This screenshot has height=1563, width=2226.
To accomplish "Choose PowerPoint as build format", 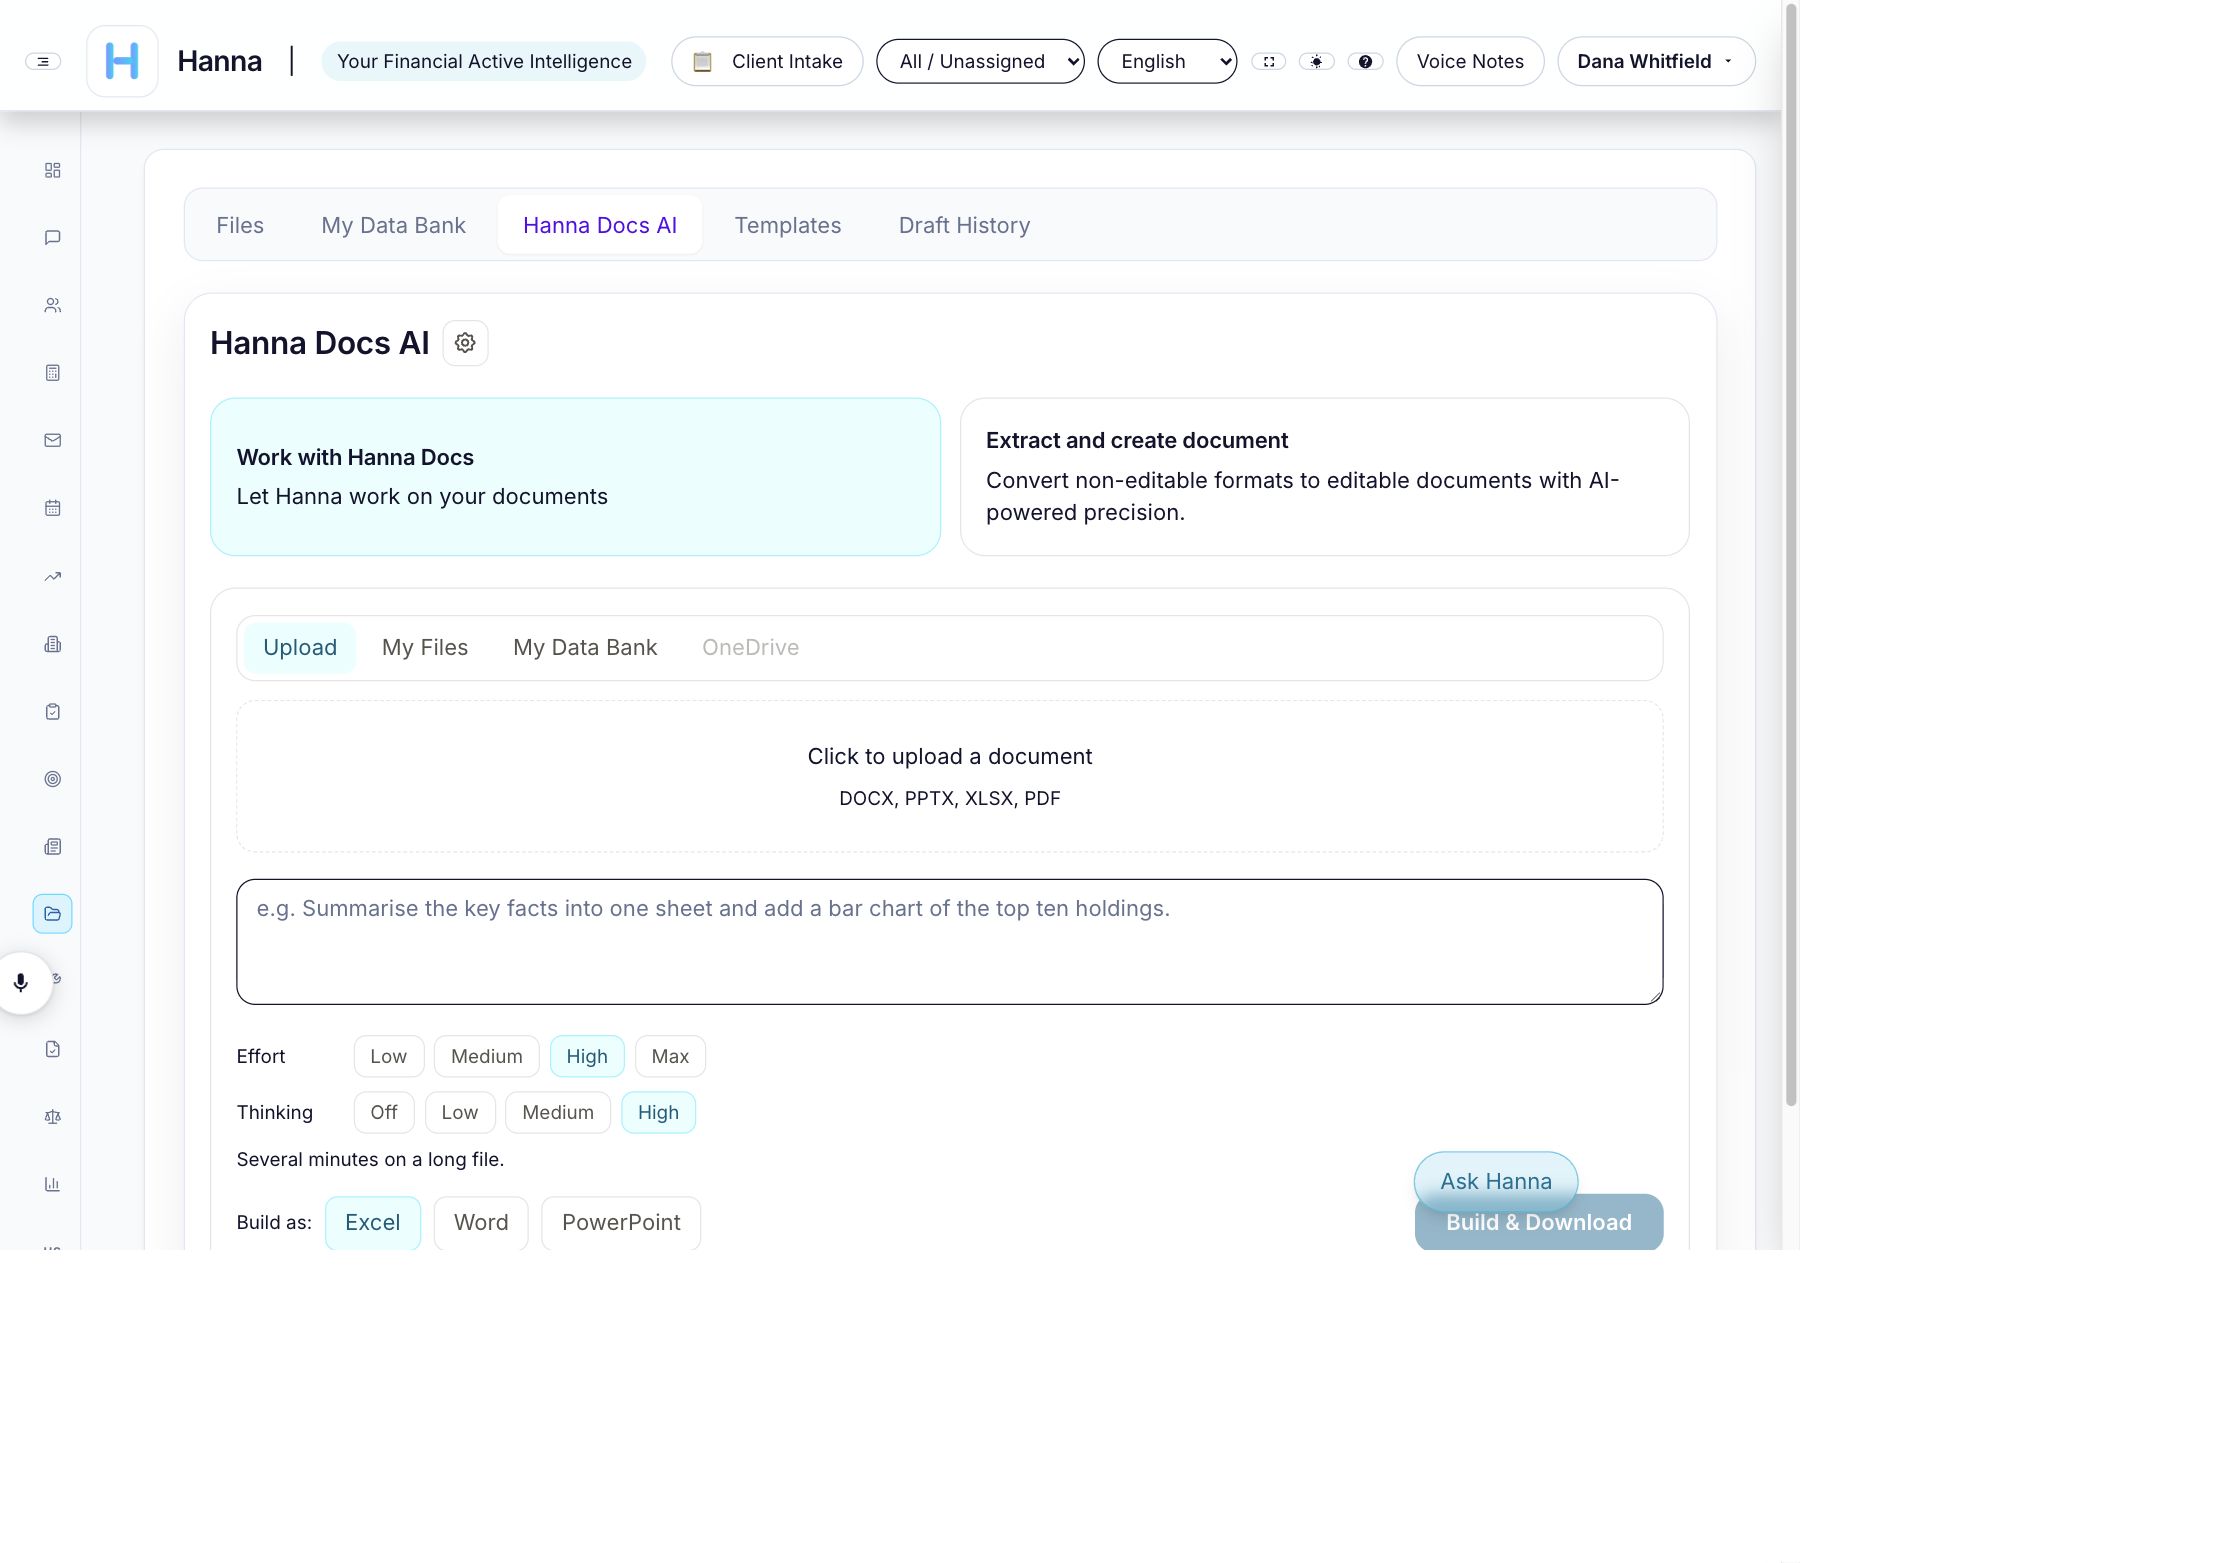I will click(x=621, y=1222).
